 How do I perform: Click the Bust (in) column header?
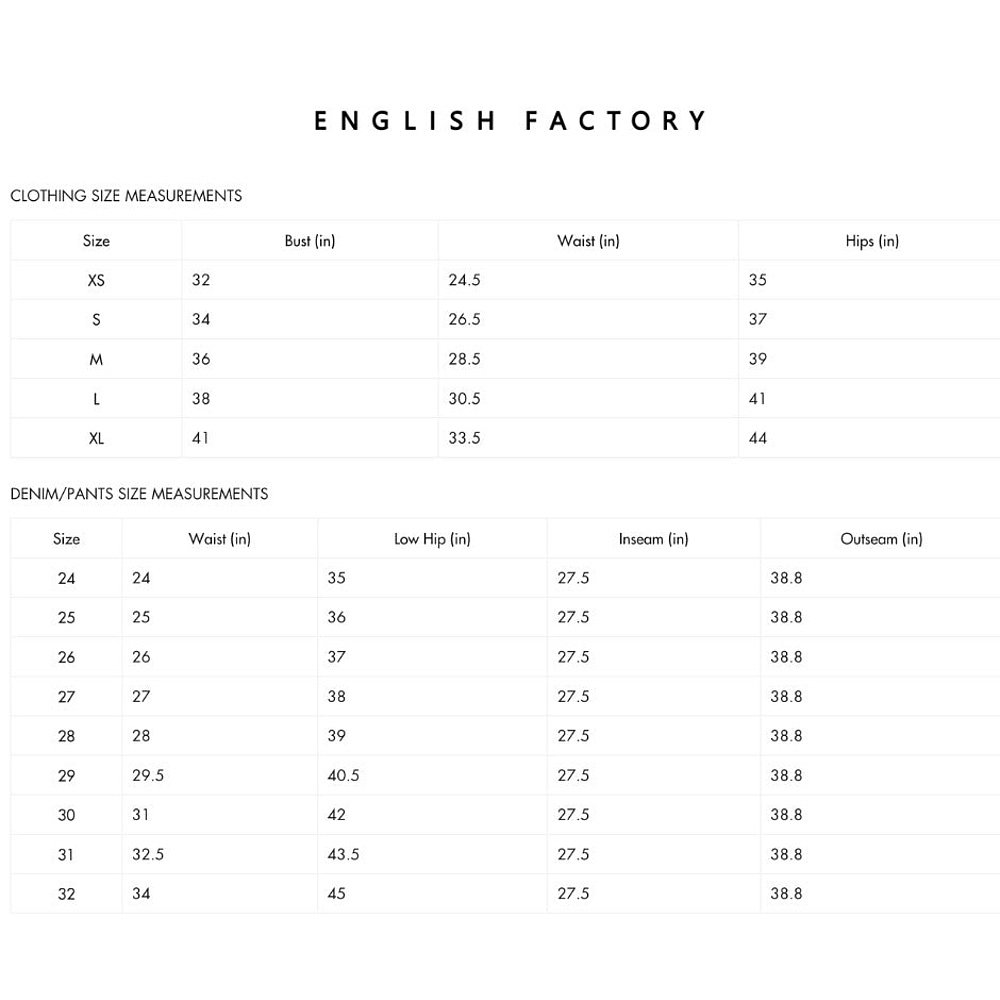tap(310, 241)
